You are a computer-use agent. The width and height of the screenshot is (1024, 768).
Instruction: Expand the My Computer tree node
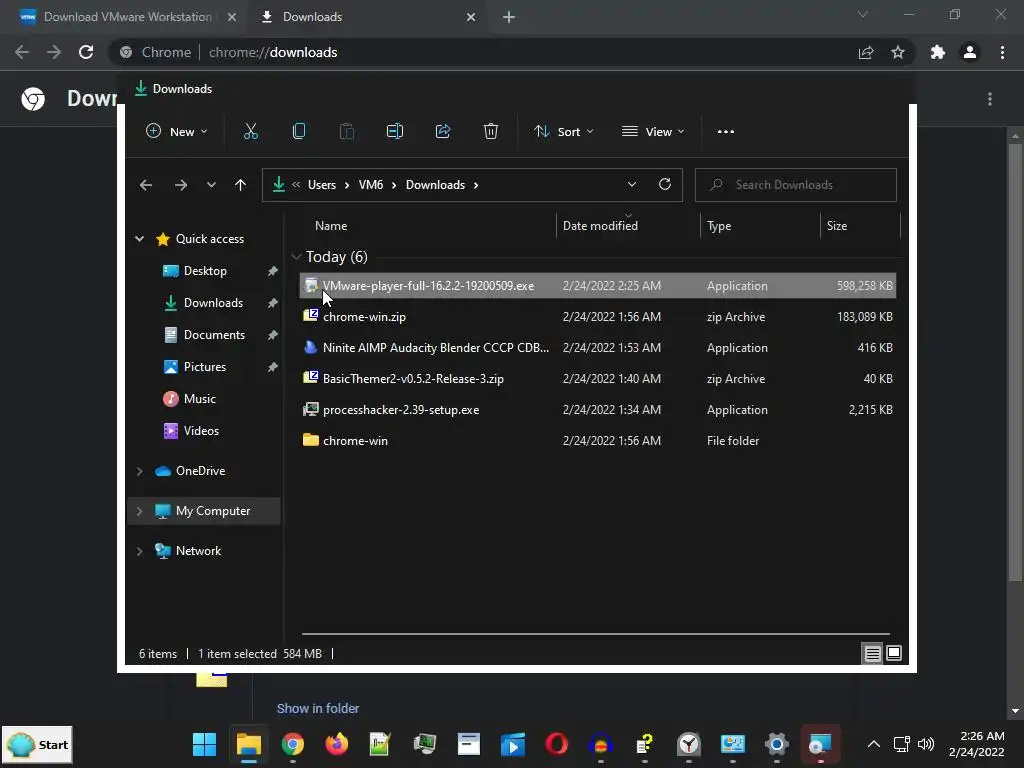point(139,511)
